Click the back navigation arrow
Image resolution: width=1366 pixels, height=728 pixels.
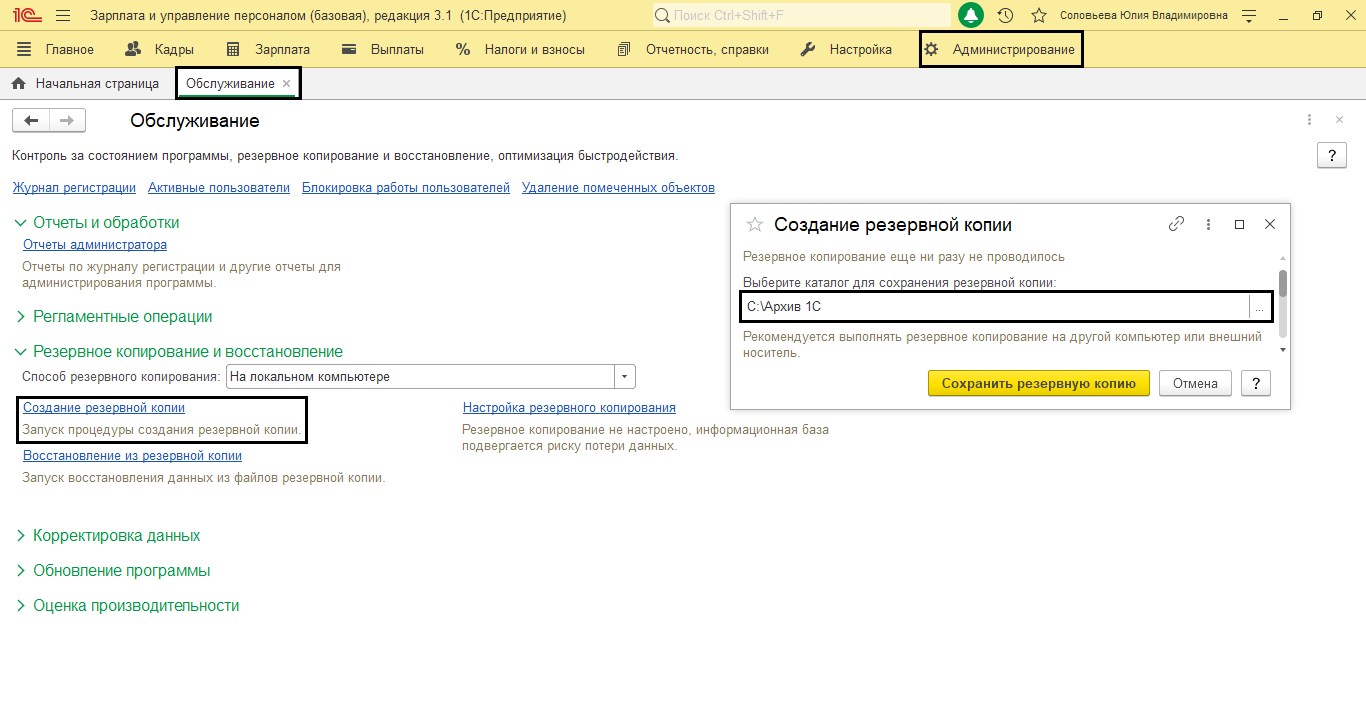click(x=29, y=120)
